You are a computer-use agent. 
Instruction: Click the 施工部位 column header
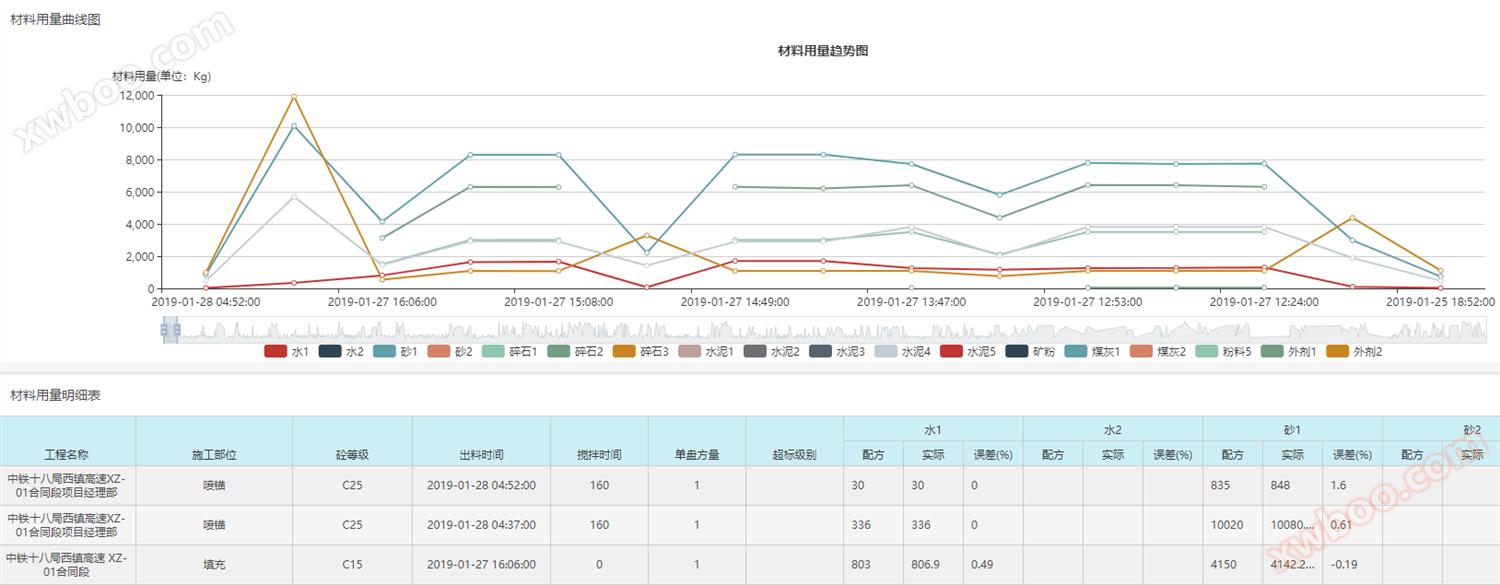click(x=214, y=454)
